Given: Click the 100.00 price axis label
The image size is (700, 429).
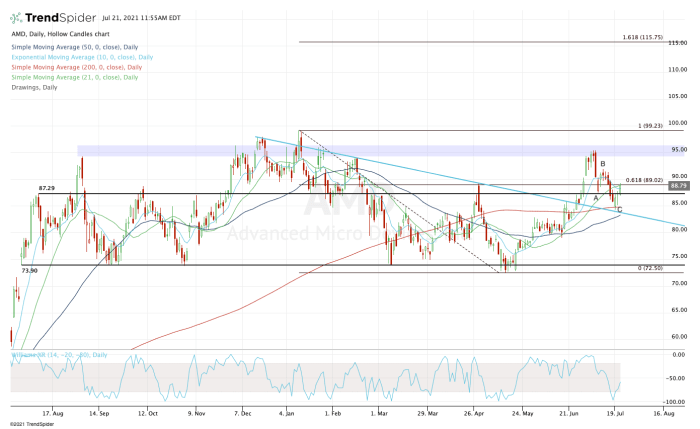Looking at the screenshot, I should pyautogui.click(x=678, y=123).
